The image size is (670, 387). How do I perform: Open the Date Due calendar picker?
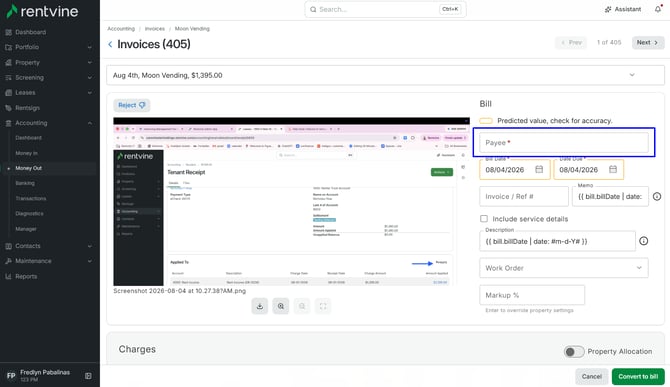click(x=613, y=170)
